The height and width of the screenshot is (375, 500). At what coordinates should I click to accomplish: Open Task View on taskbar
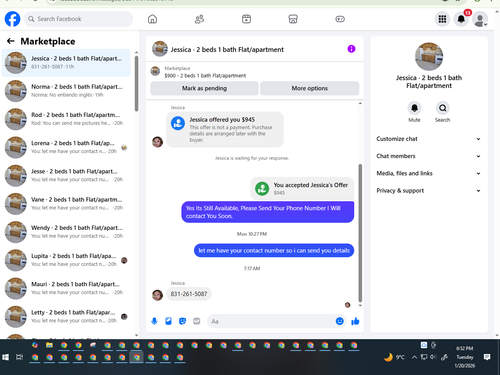tap(20, 357)
